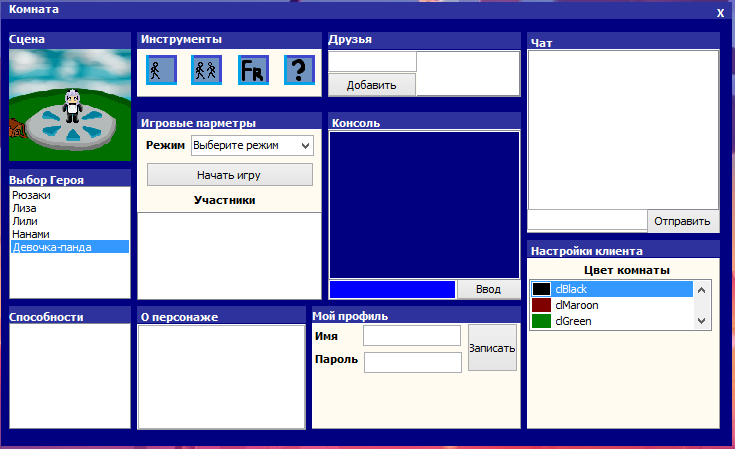This screenshot has height=449, width=735.
Task: Choose hero Лиза from the list
Action: 70,208
